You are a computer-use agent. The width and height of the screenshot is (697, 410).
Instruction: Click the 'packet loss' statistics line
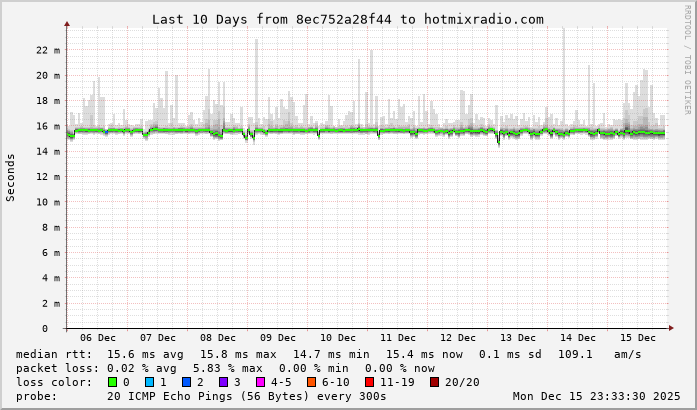225,368
